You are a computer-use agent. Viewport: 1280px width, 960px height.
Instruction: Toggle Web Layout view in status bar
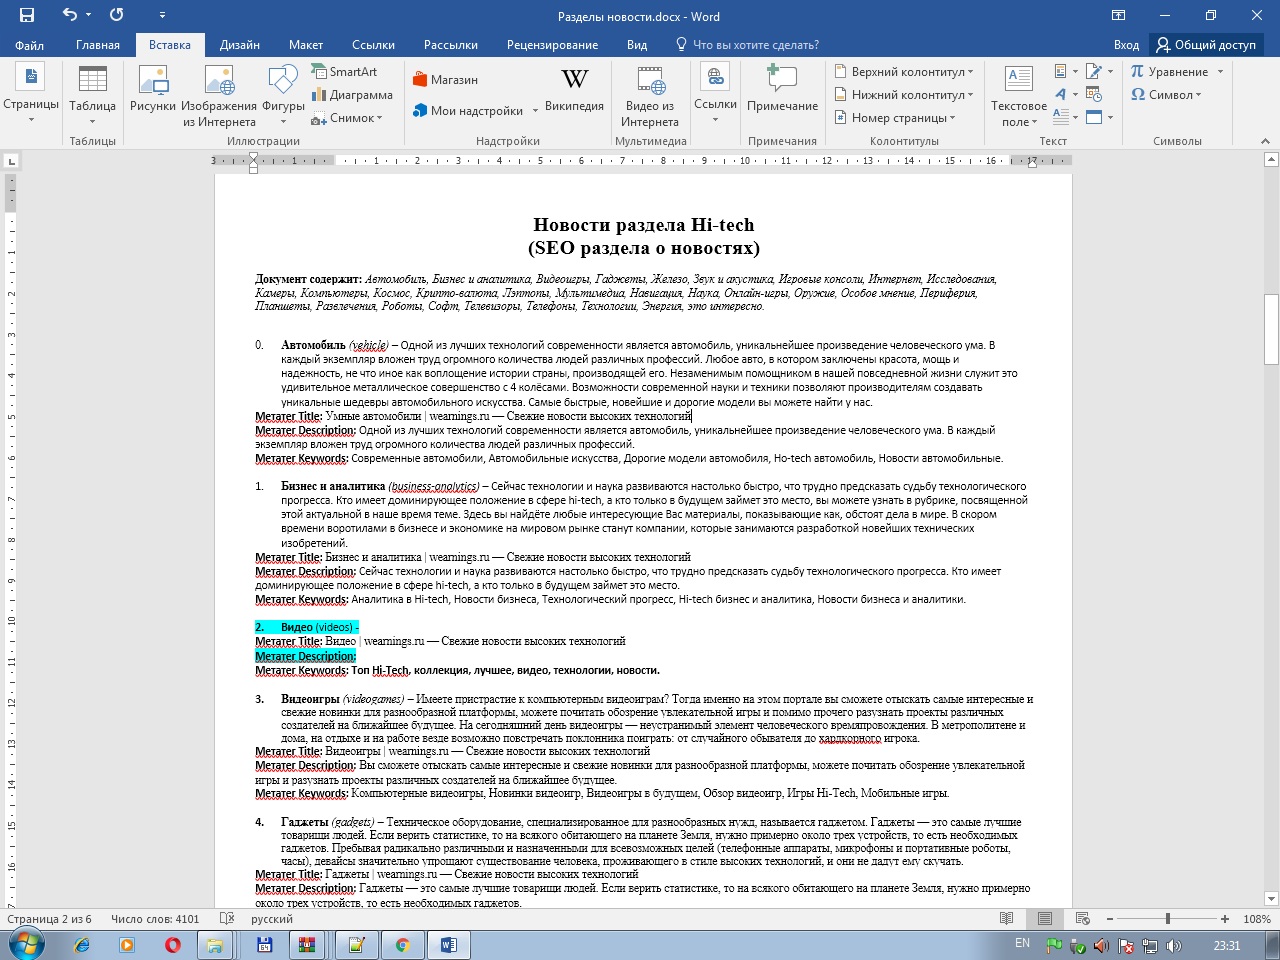point(1082,919)
